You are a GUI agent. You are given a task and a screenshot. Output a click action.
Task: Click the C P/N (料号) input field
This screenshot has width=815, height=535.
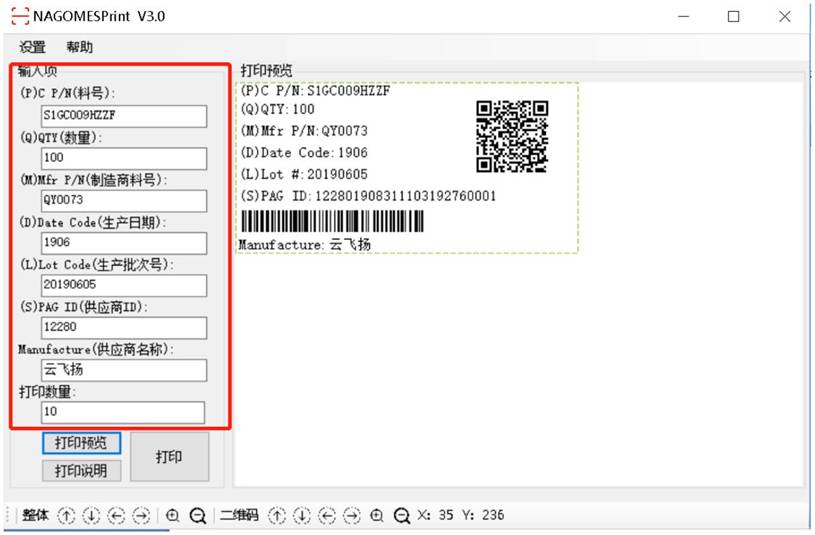click(x=123, y=116)
